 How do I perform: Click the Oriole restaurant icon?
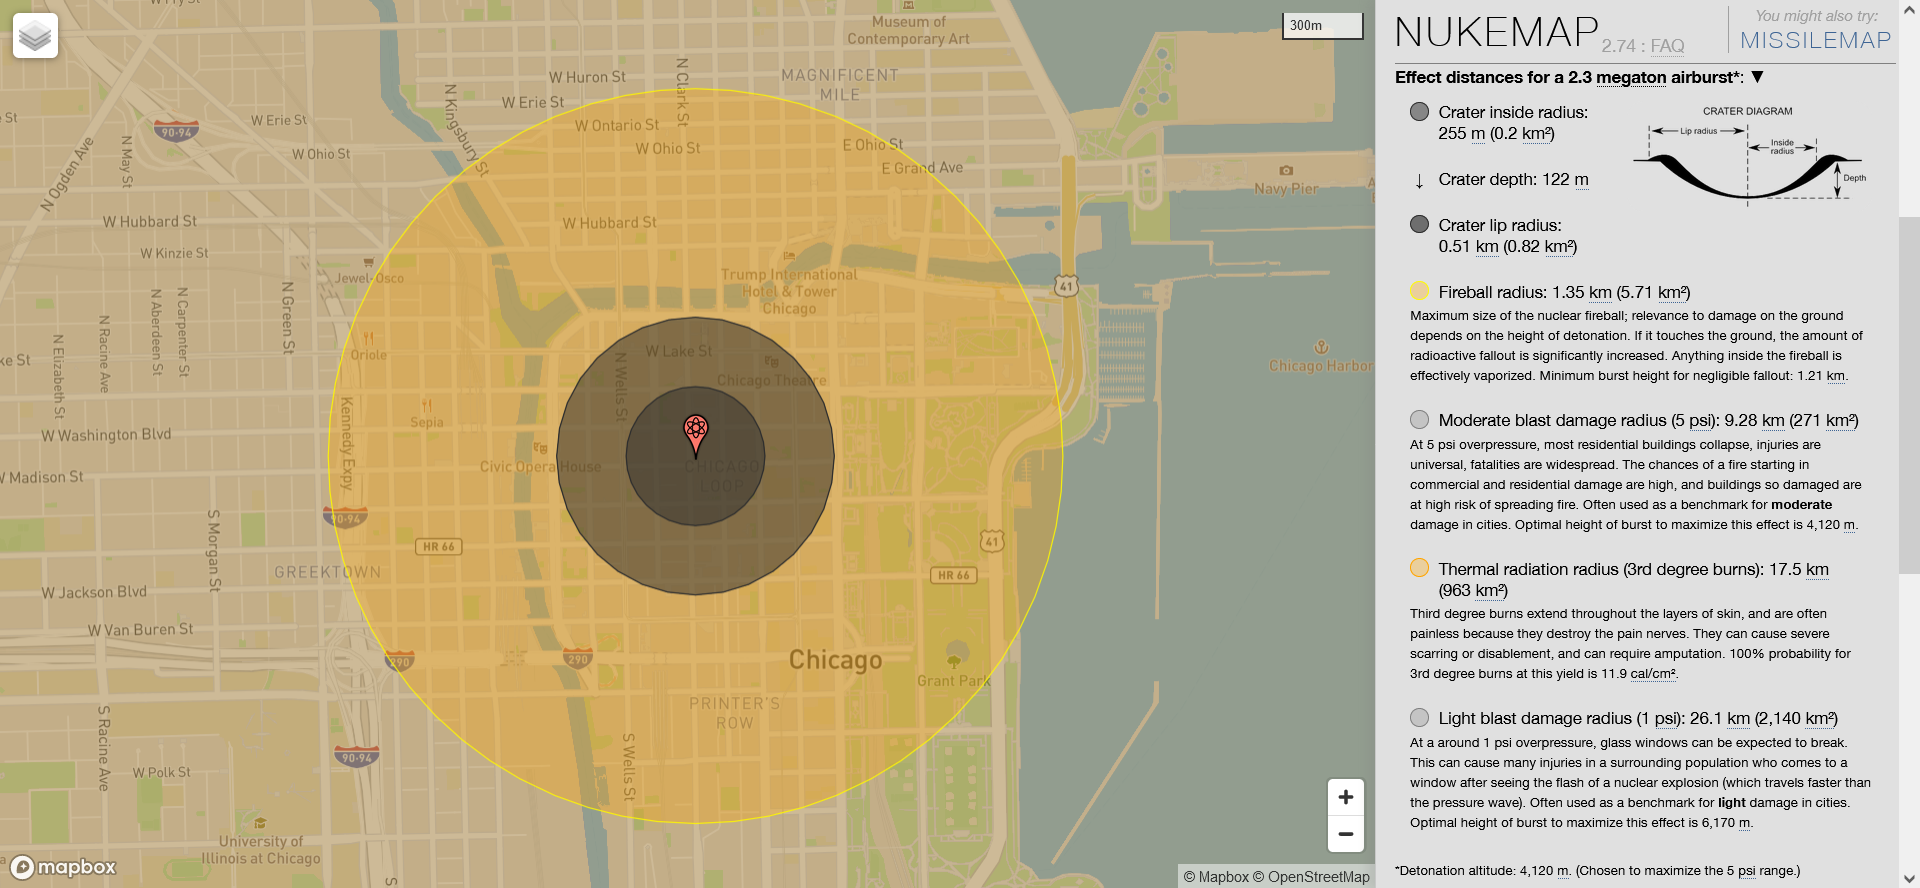[368, 338]
